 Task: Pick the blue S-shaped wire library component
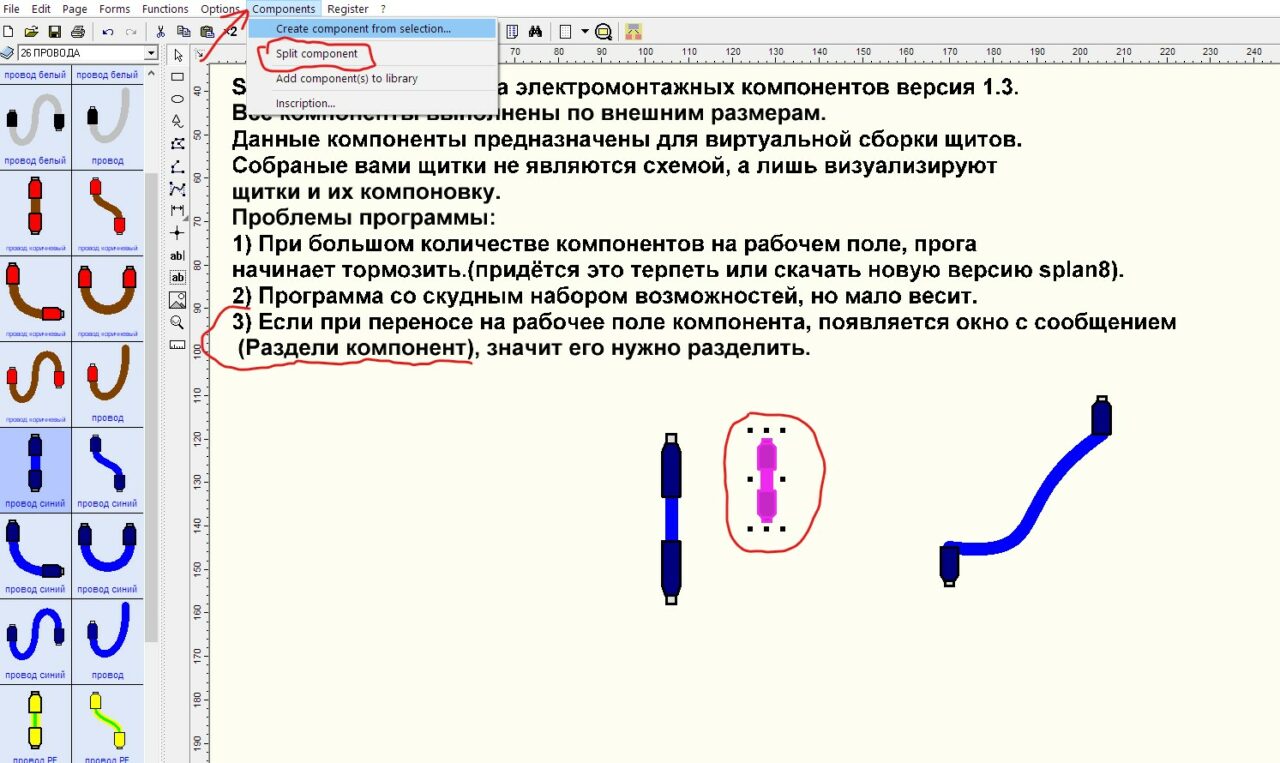[36, 641]
